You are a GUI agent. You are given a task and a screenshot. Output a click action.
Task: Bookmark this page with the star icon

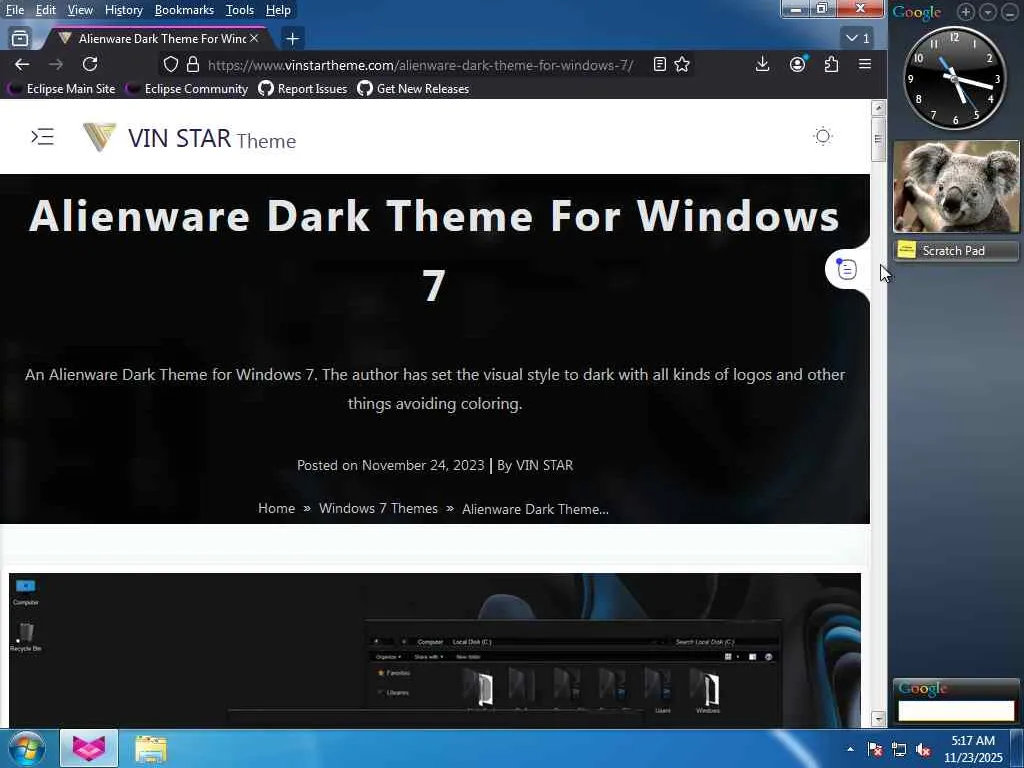pyautogui.click(x=682, y=64)
